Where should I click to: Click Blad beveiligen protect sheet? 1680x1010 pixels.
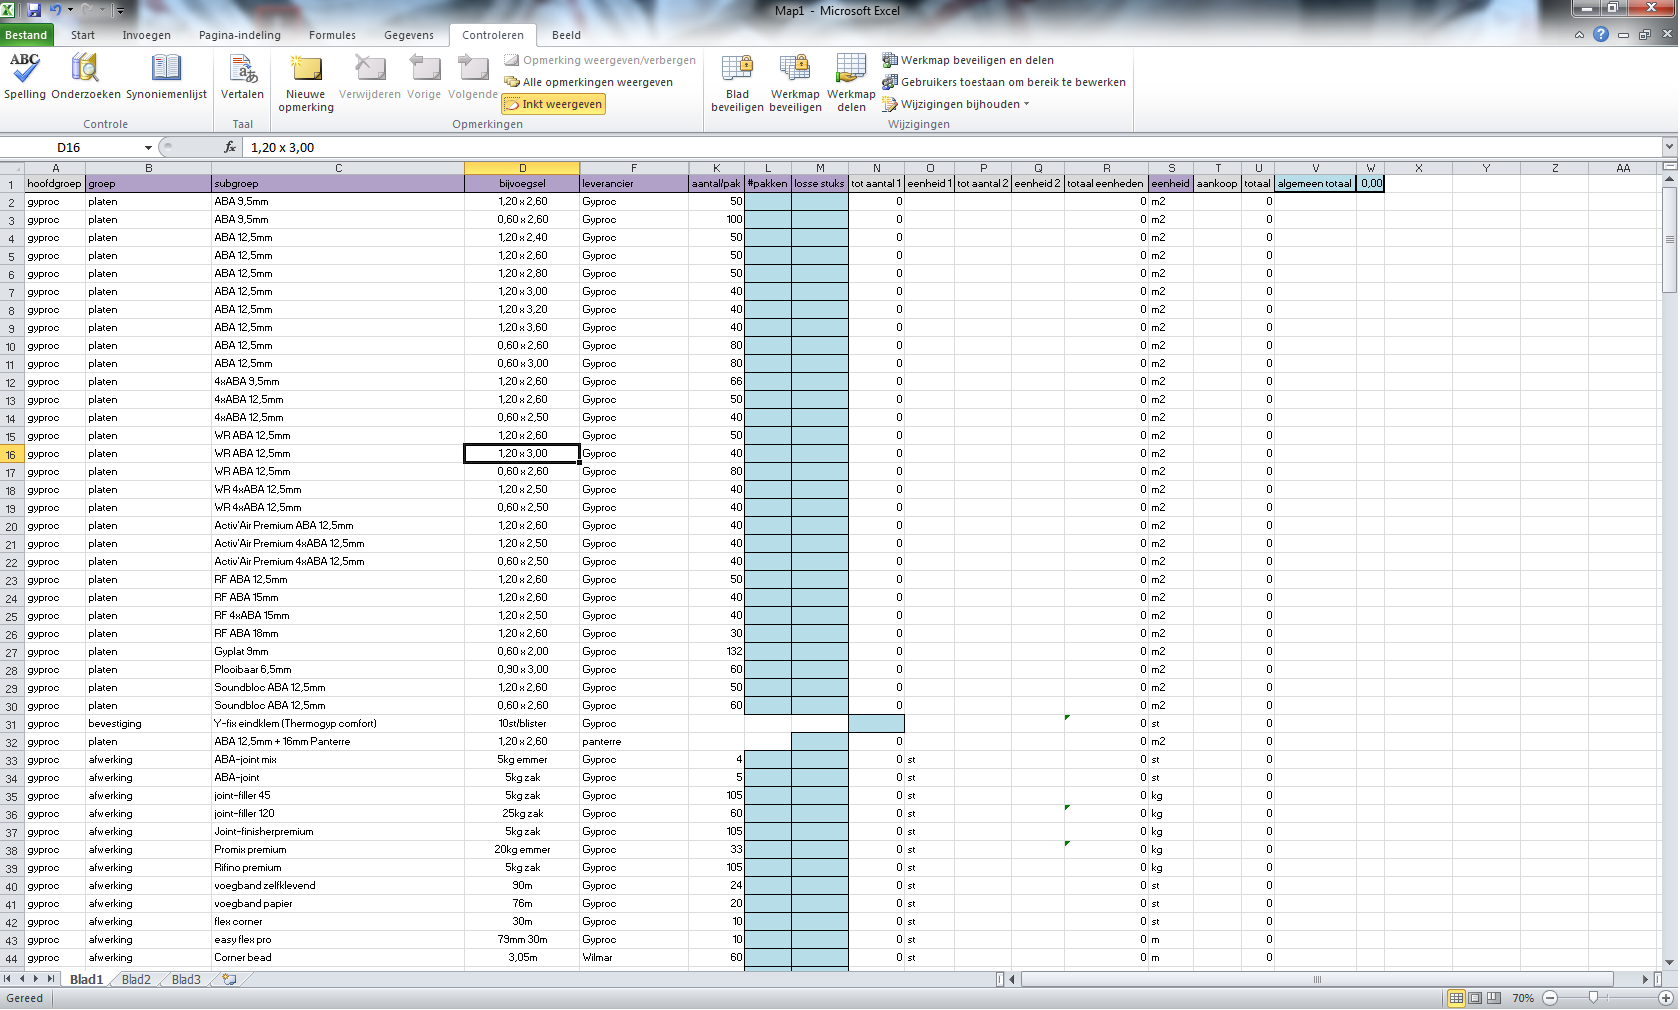coord(737,82)
